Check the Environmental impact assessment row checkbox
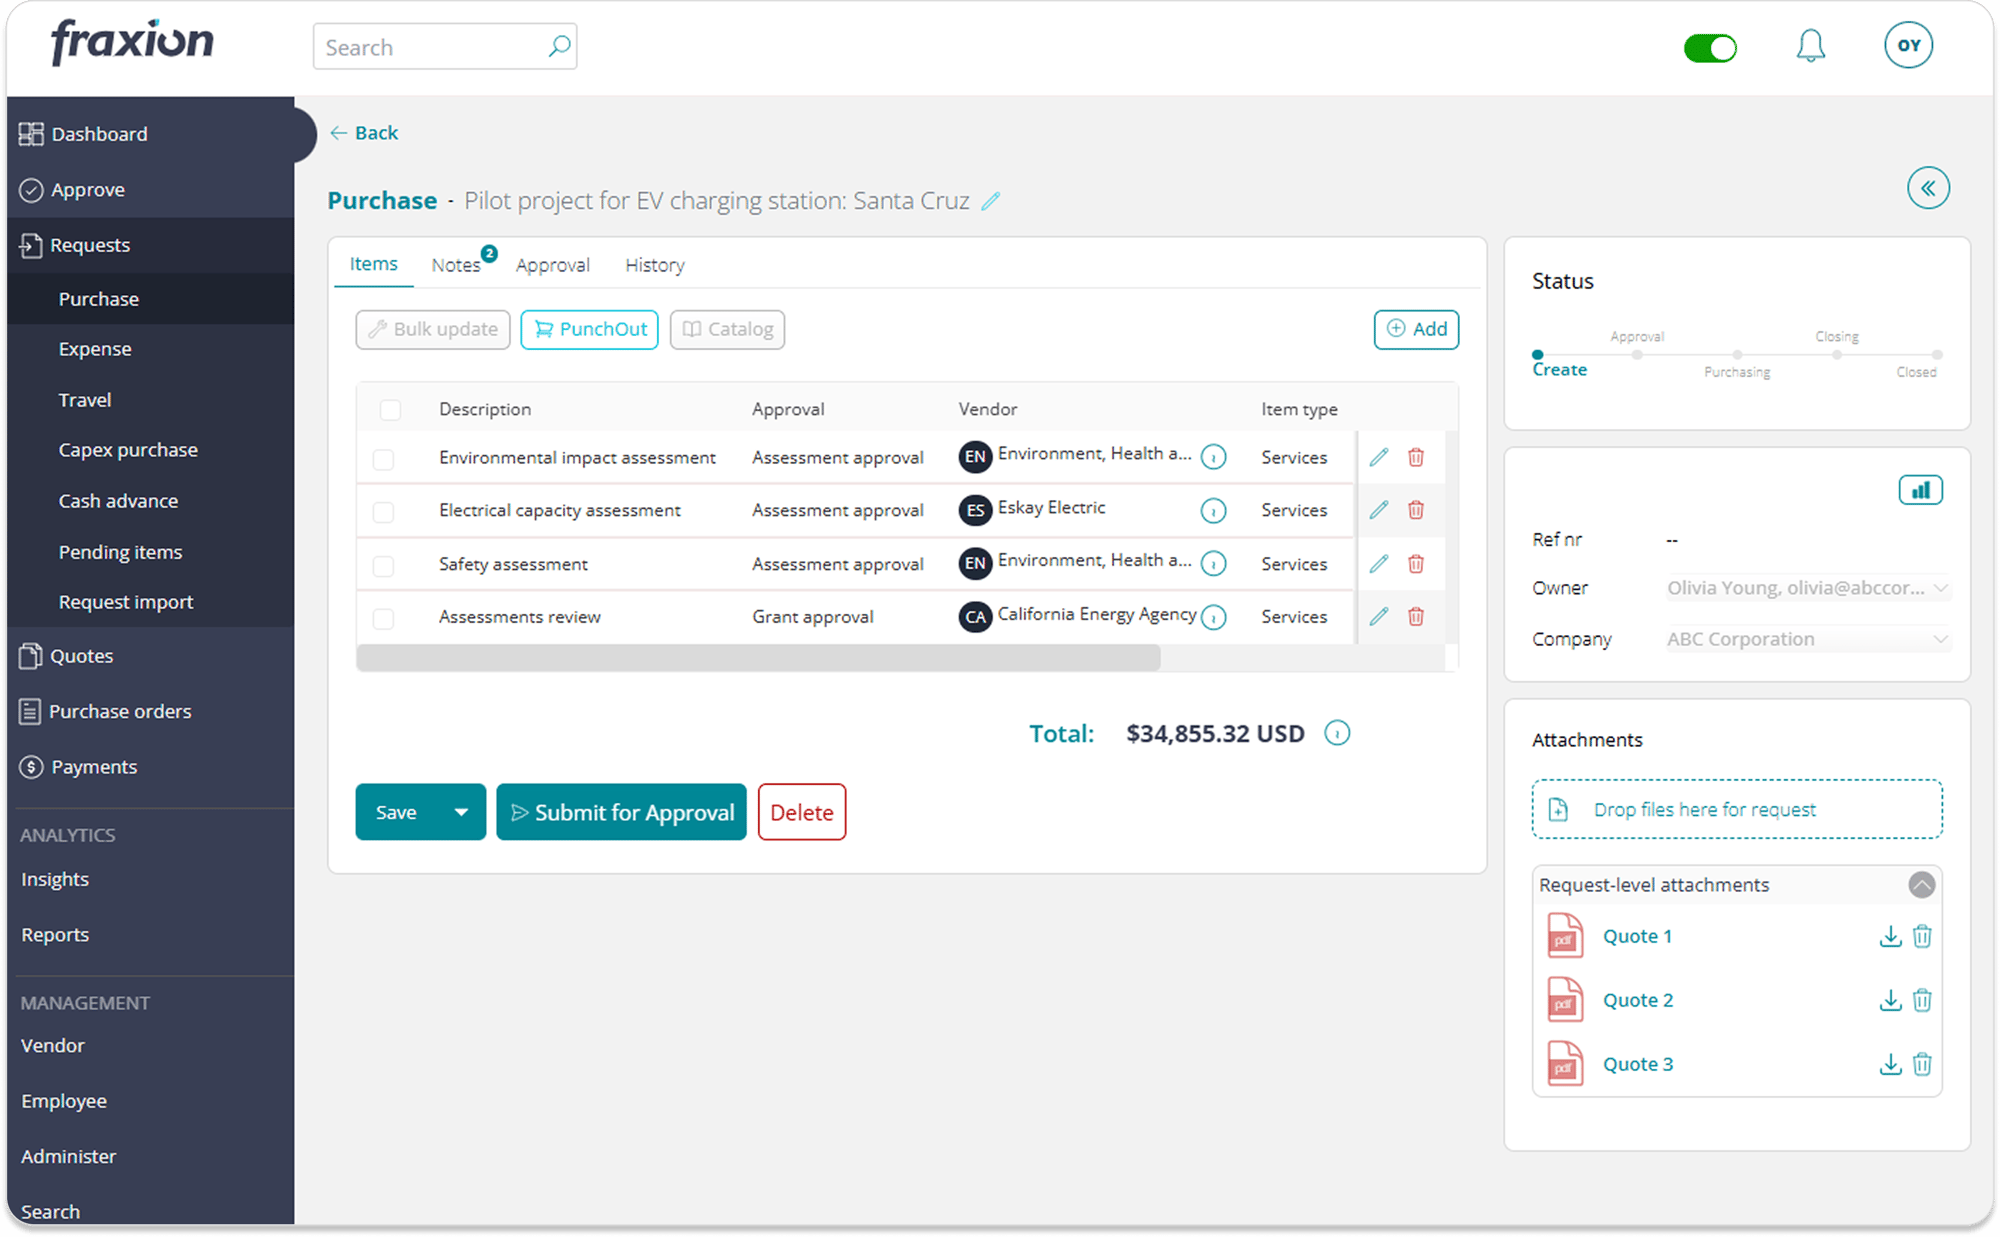The image size is (2000, 1237). [383, 457]
